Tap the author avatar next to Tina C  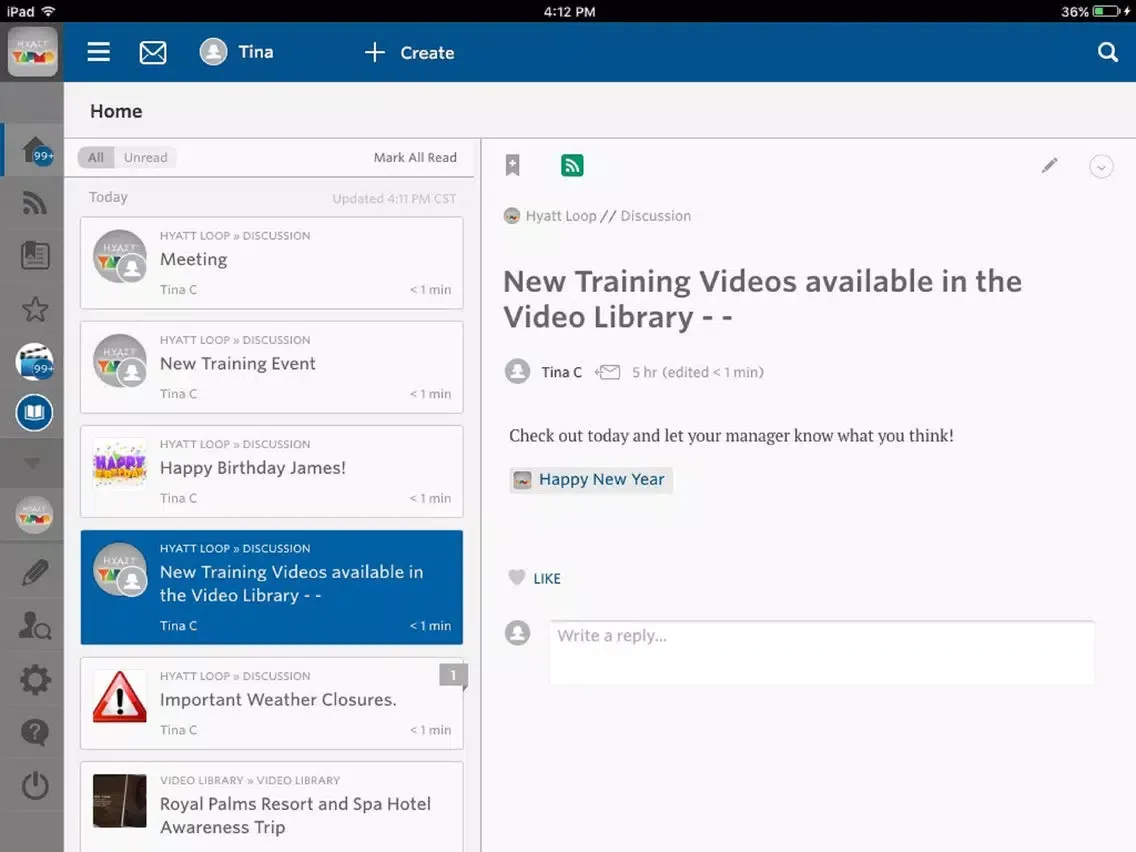[517, 372]
